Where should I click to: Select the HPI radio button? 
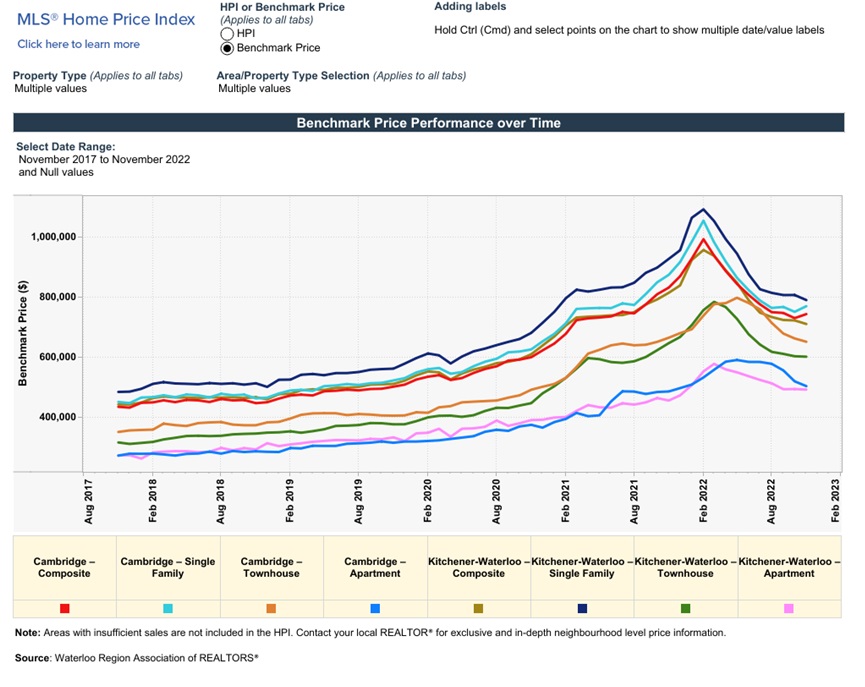point(227,34)
